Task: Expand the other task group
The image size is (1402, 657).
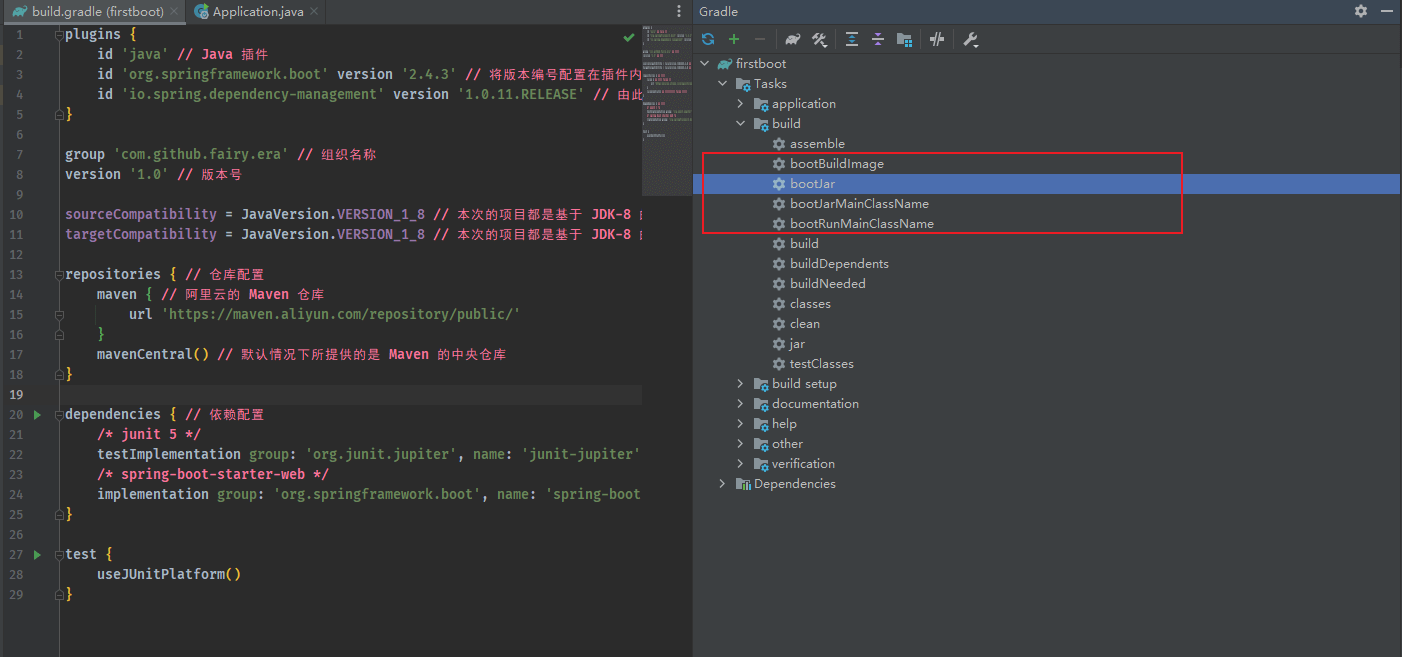Action: tap(741, 444)
